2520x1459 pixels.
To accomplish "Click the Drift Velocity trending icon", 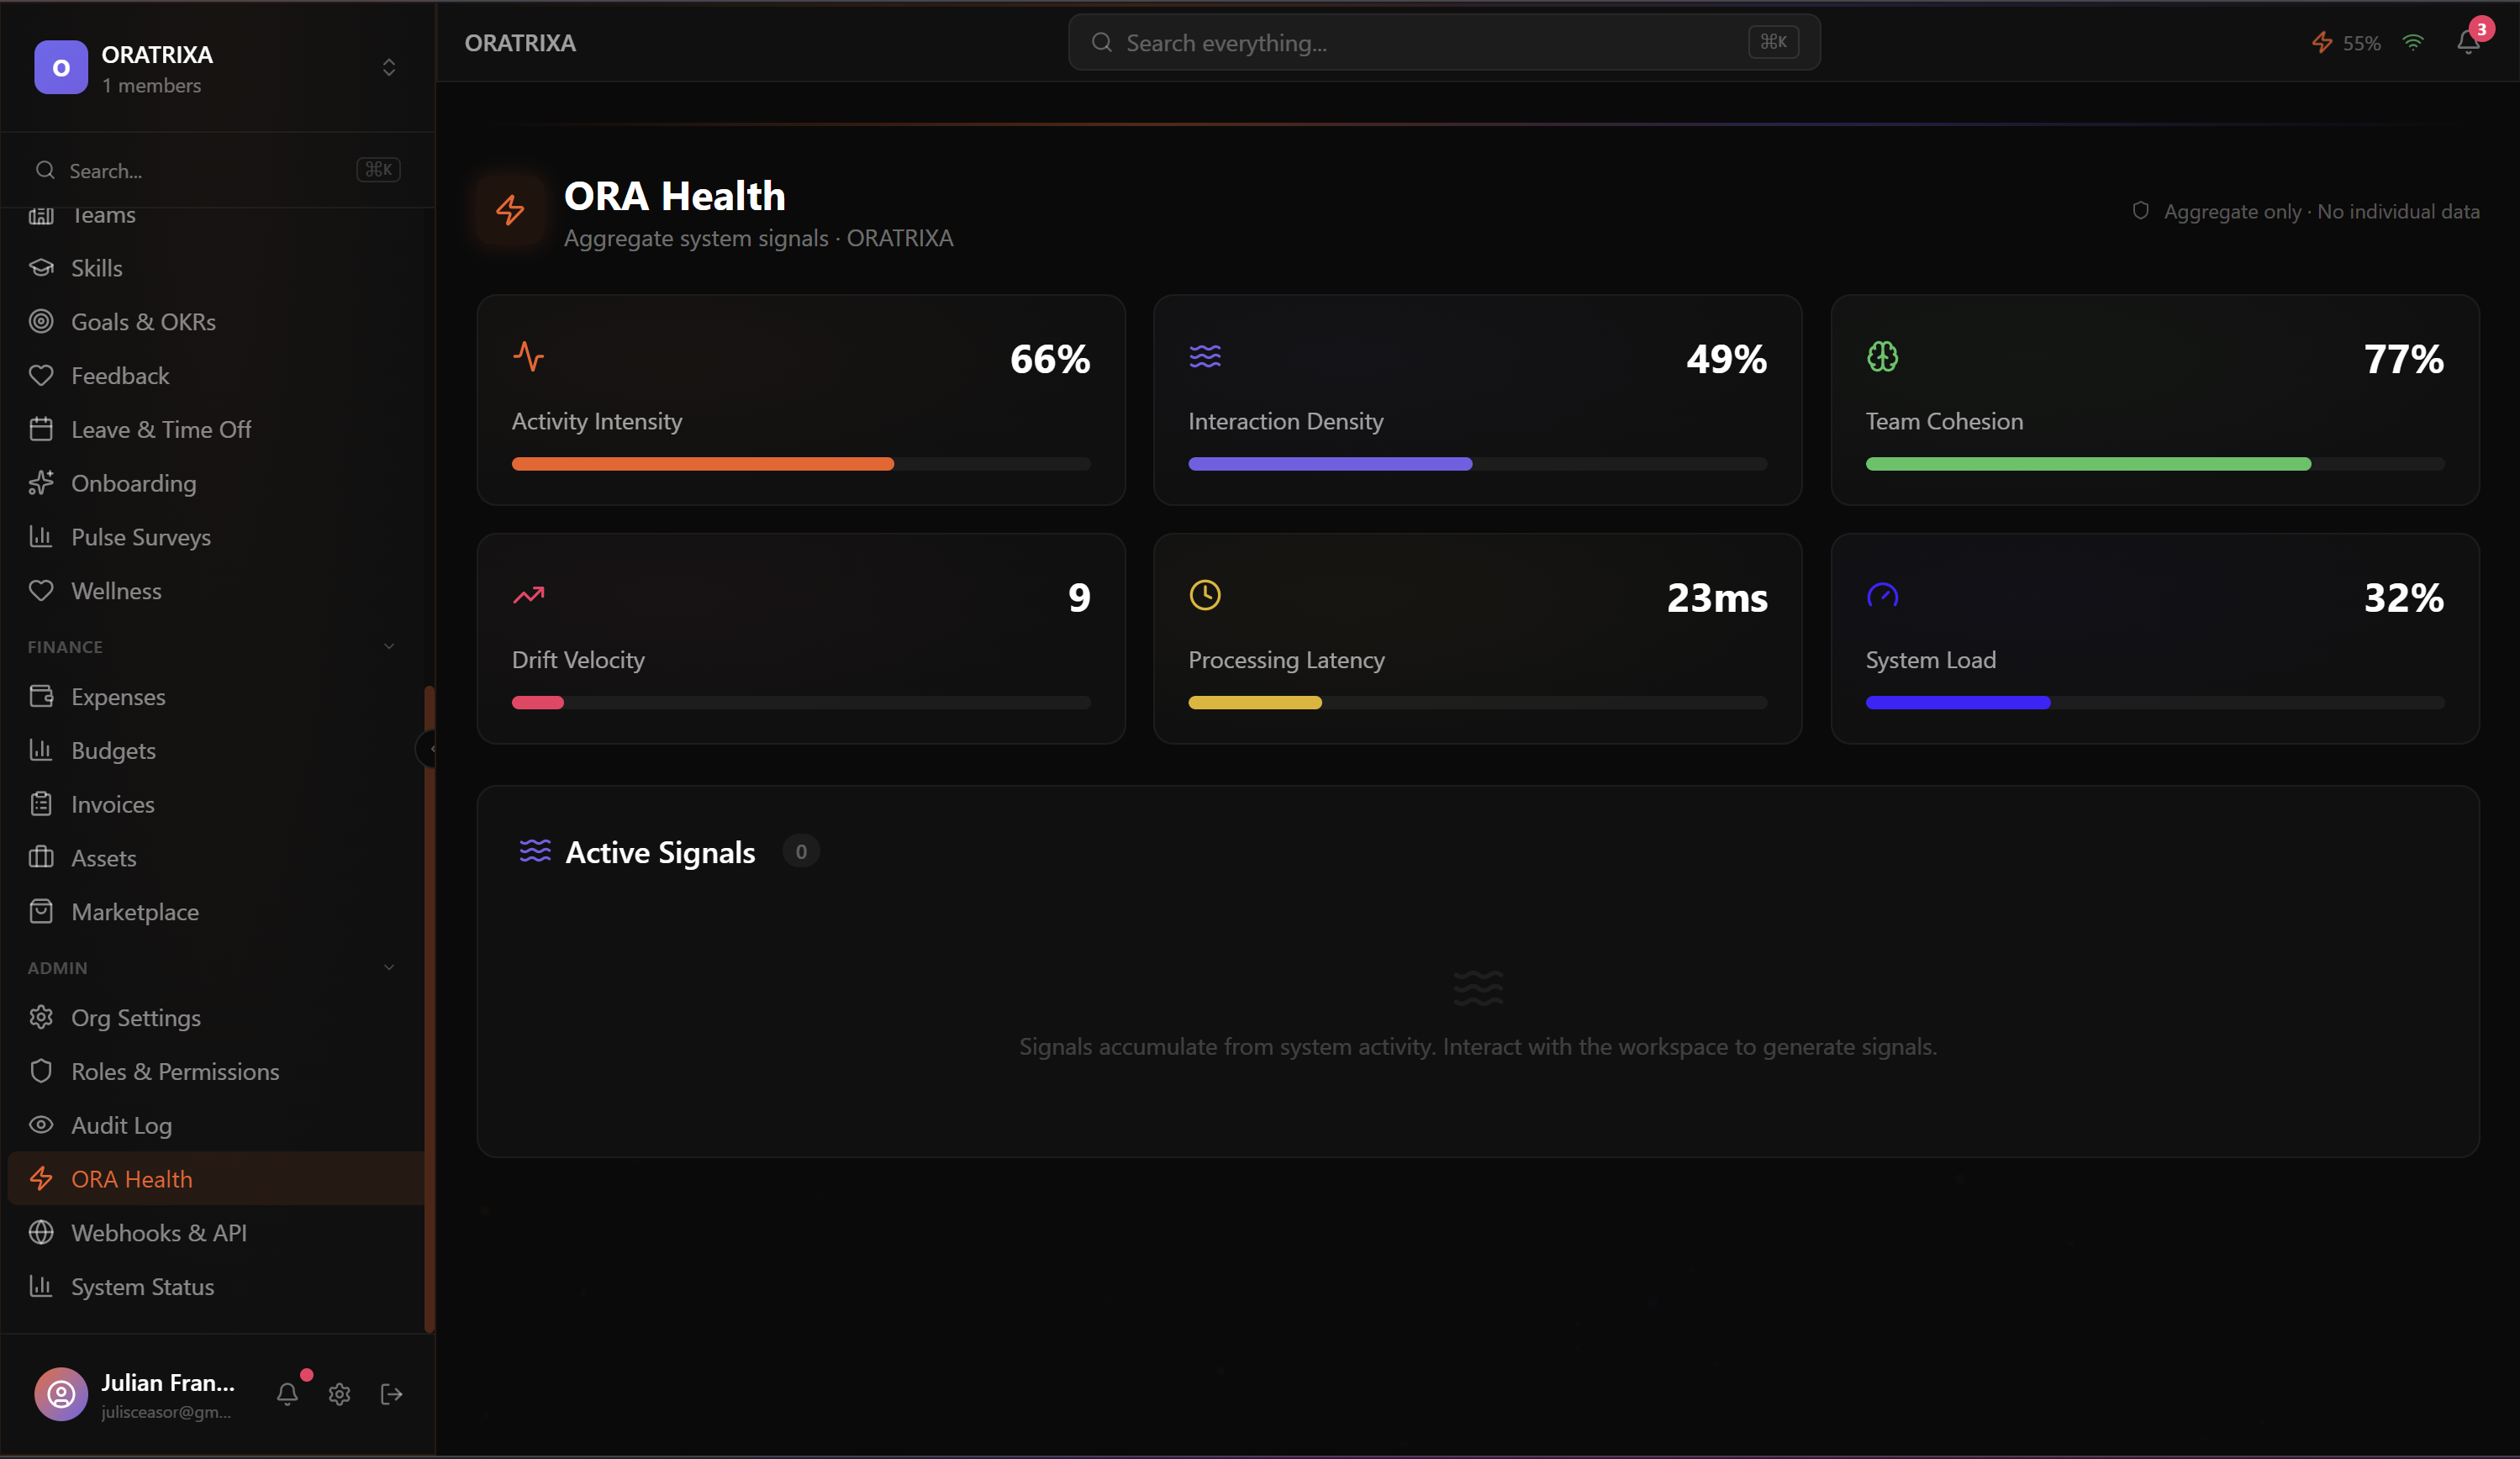I will (x=529, y=595).
